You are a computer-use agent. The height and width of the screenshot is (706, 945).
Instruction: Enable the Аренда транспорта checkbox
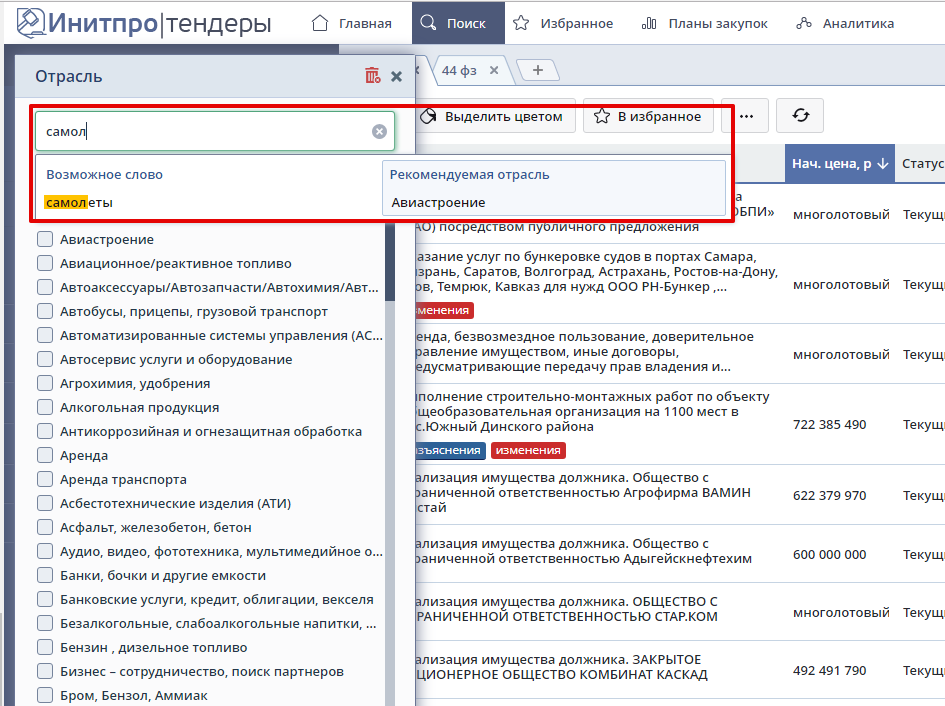tap(45, 480)
